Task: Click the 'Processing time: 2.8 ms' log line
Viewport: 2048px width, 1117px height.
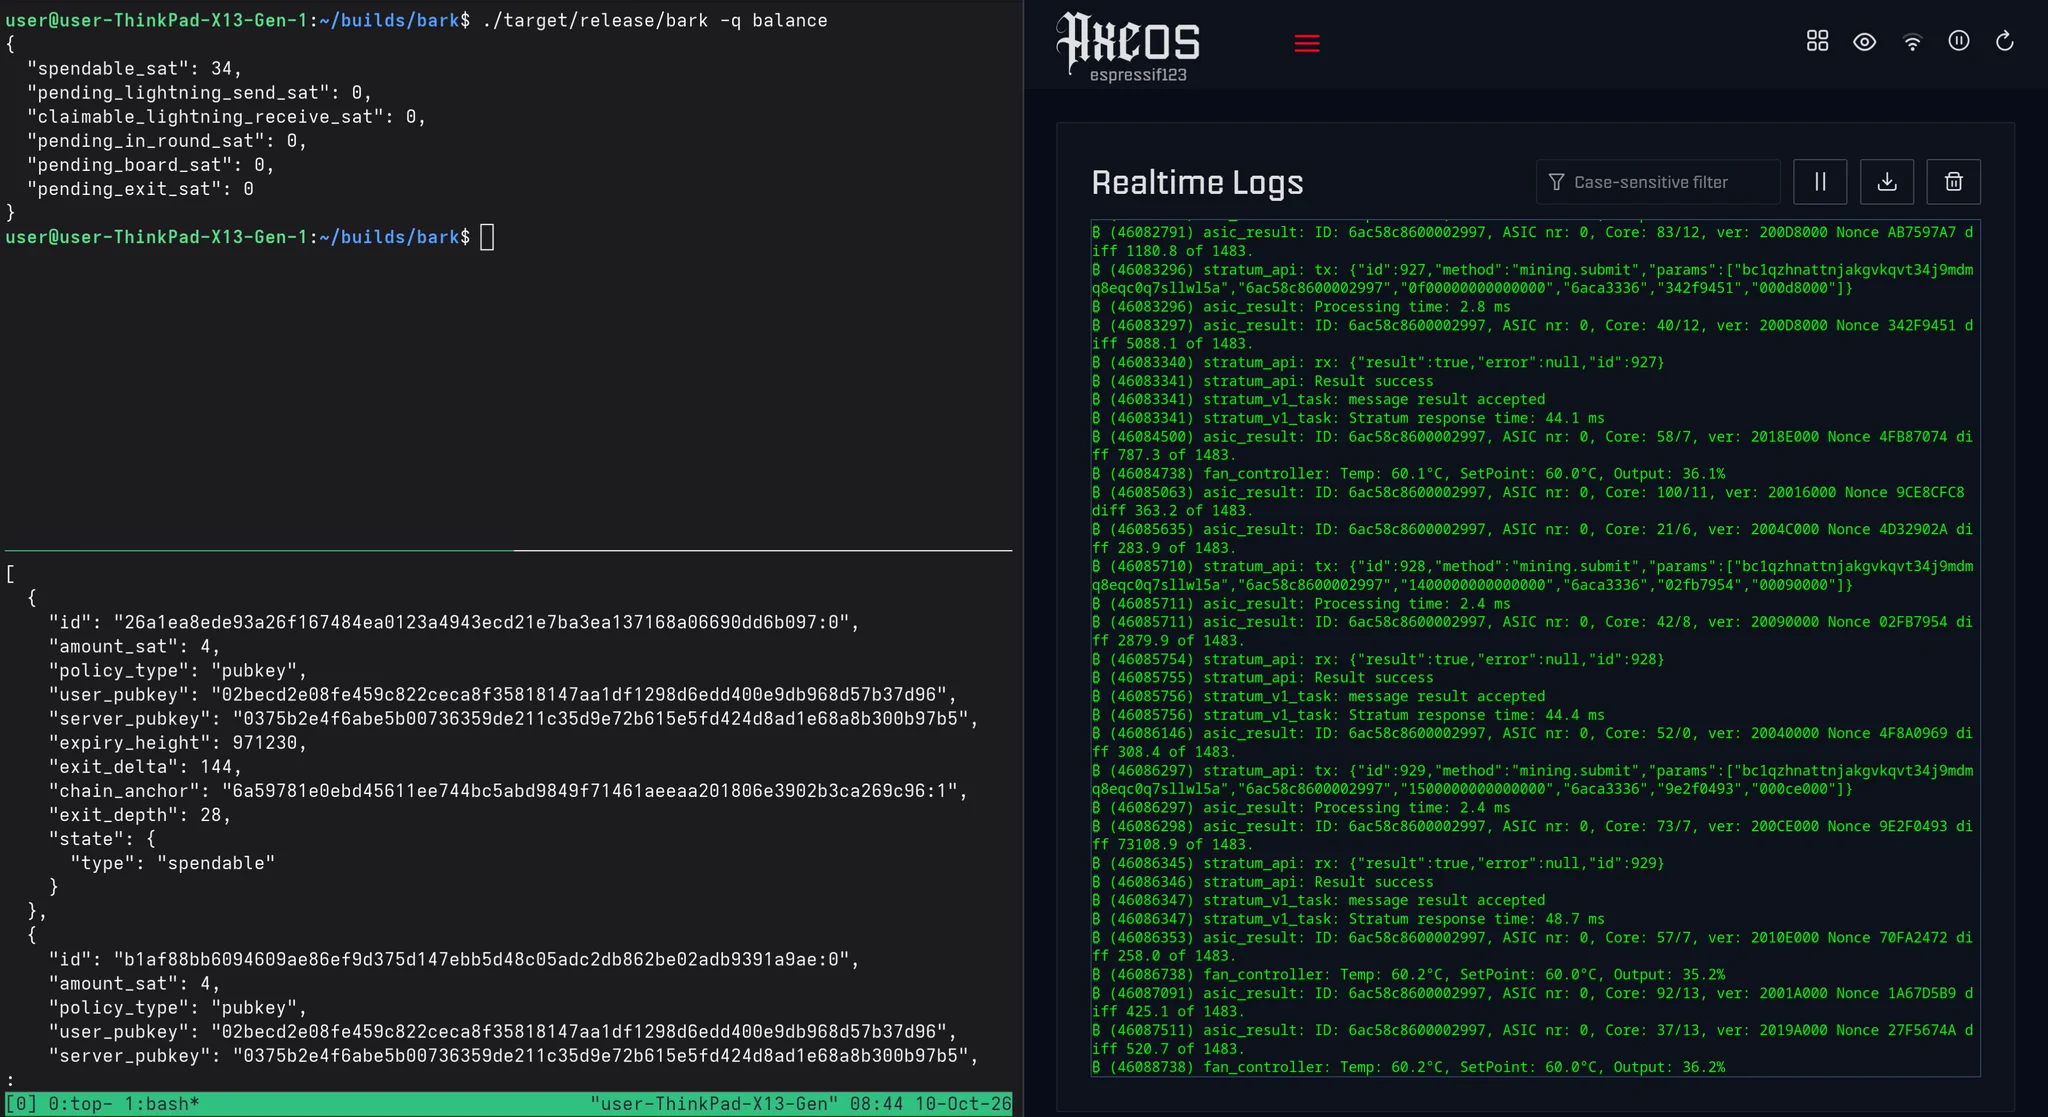Action: tap(1301, 307)
